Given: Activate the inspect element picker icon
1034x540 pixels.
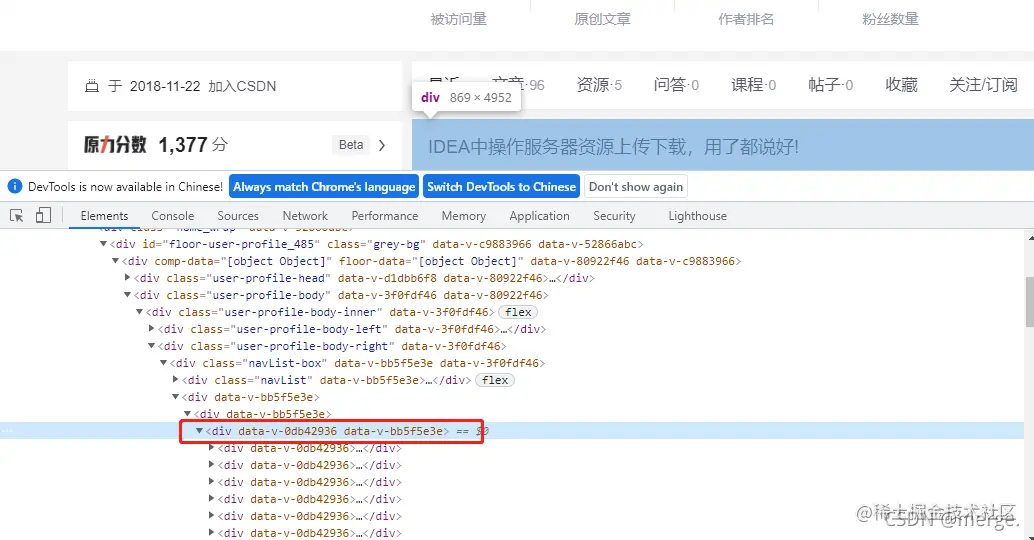Looking at the screenshot, I should coord(16,216).
